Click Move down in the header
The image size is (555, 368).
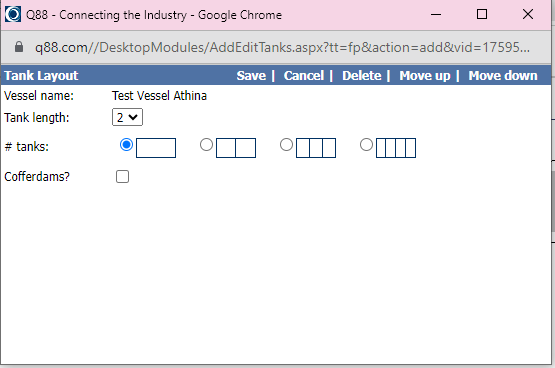[x=503, y=75]
